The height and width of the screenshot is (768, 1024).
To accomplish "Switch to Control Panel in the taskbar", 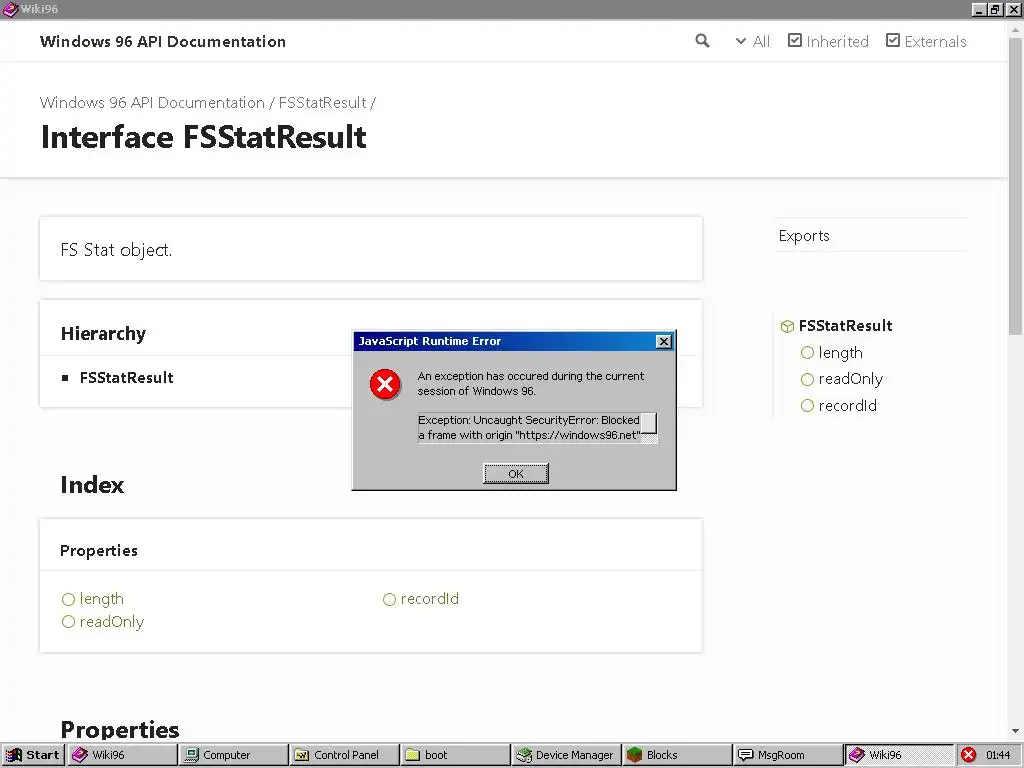I will (345, 755).
